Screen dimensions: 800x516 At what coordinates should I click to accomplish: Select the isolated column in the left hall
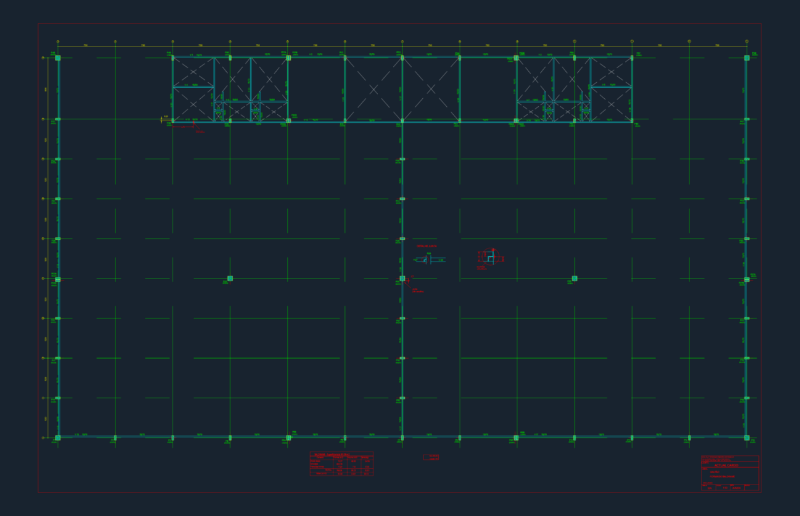click(230, 279)
